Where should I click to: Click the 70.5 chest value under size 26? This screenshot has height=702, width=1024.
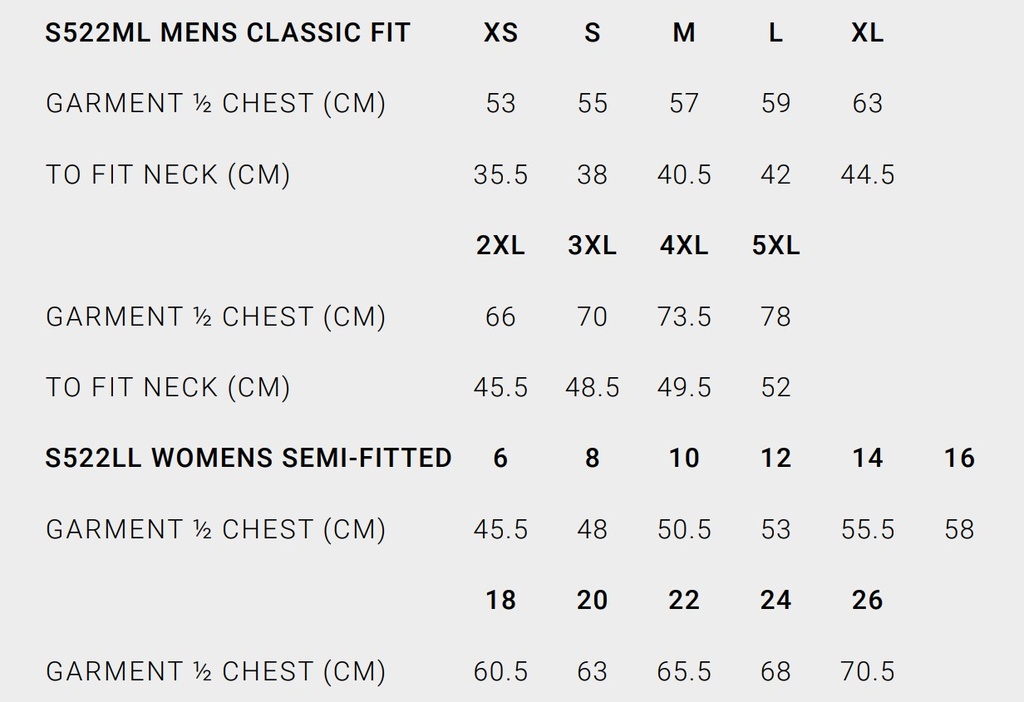pos(867,671)
